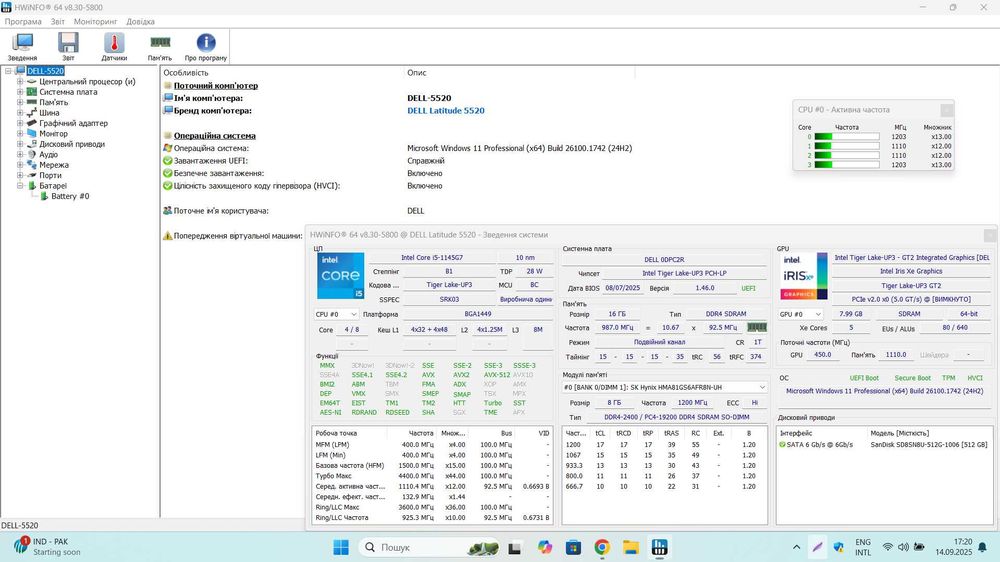Click the Пам'ять memory toolbar icon
This screenshot has width=1000, height=562.
160,47
